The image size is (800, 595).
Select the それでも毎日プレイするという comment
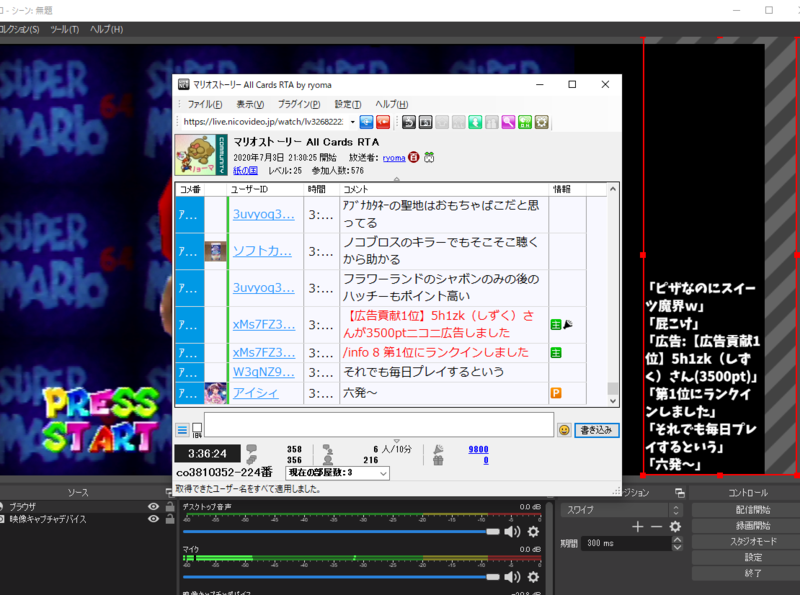coord(423,372)
